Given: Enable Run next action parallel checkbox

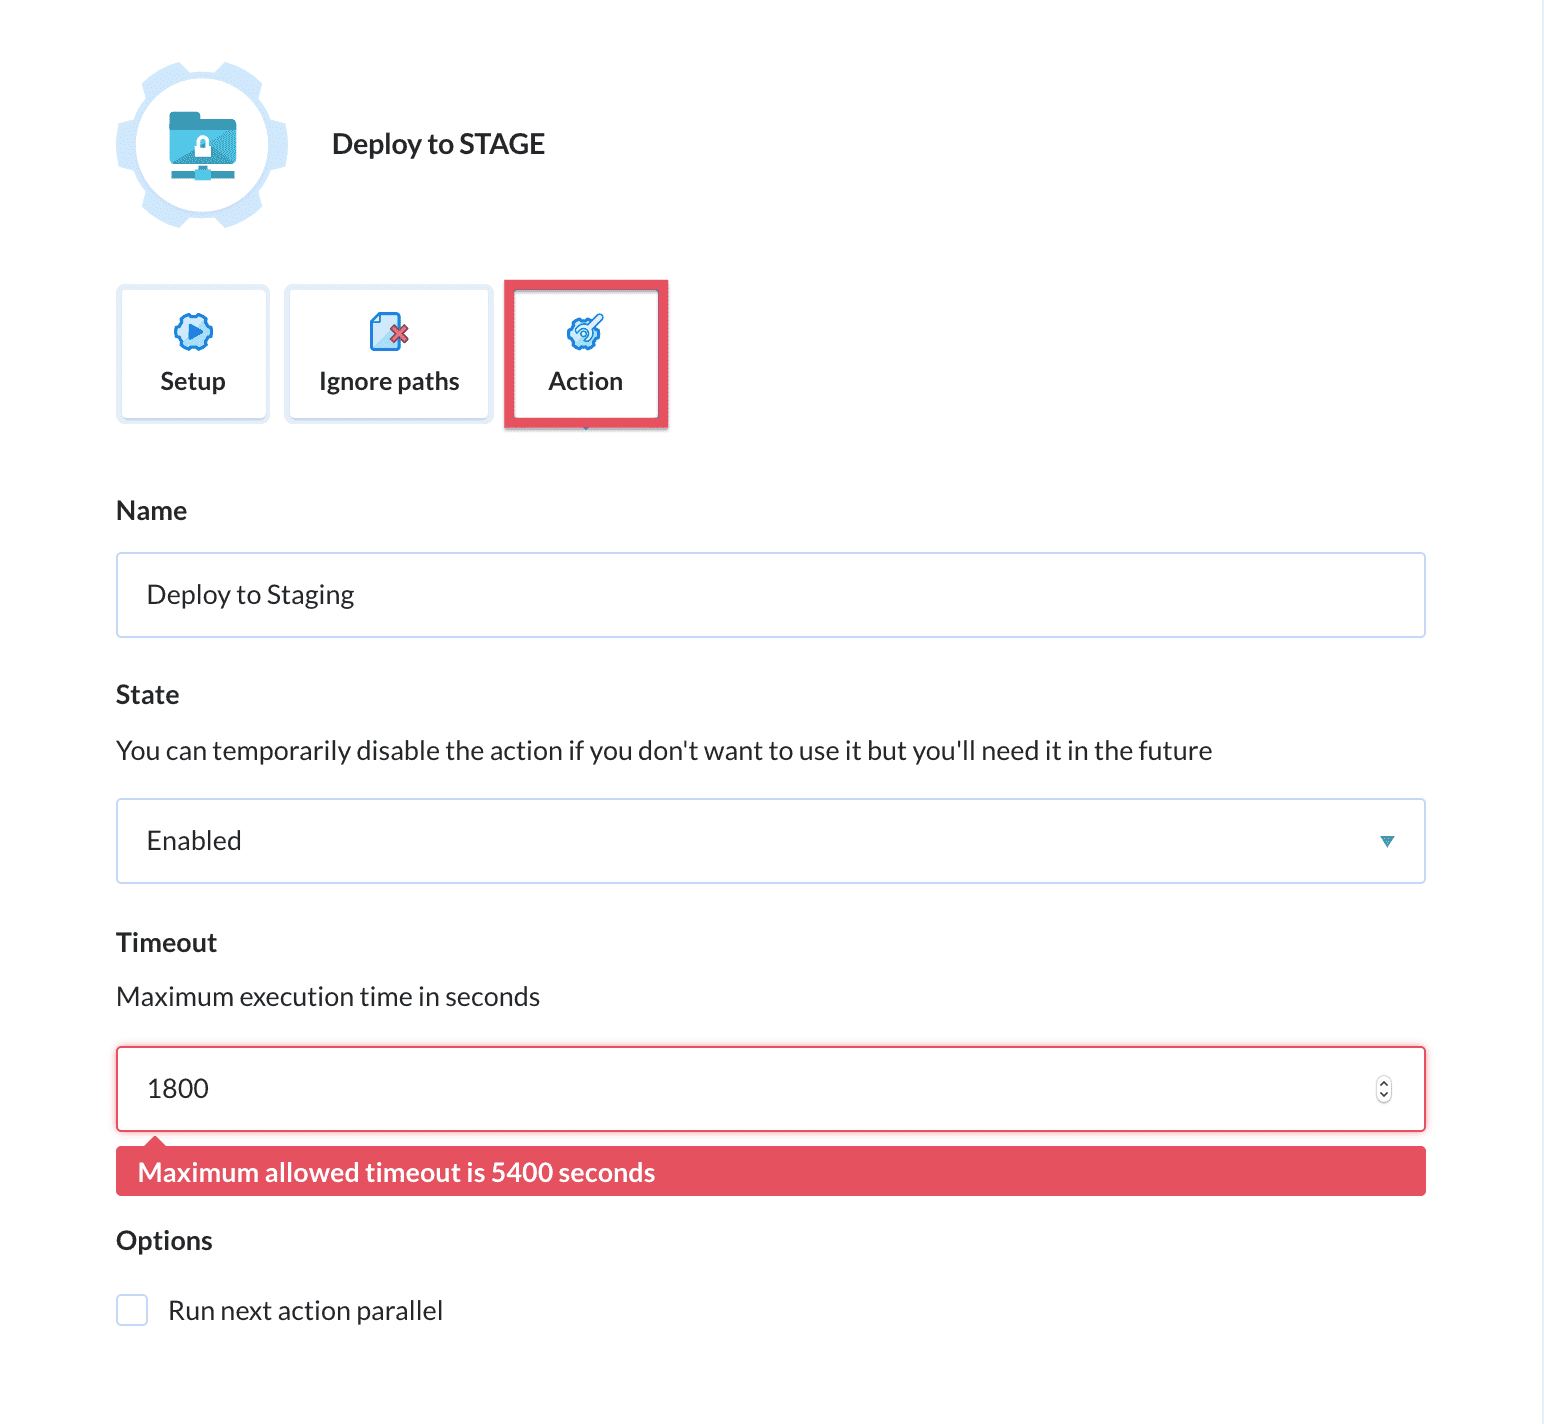Looking at the screenshot, I should pyautogui.click(x=132, y=1310).
